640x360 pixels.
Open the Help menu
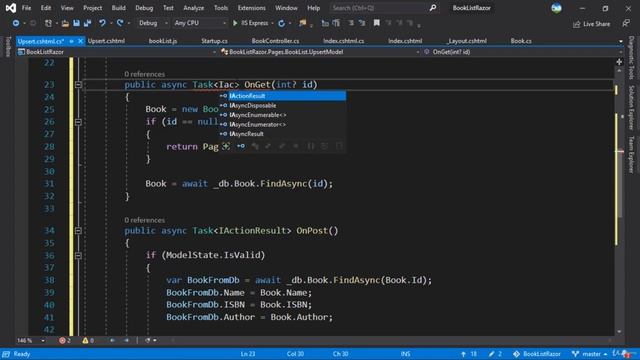point(313,8)
